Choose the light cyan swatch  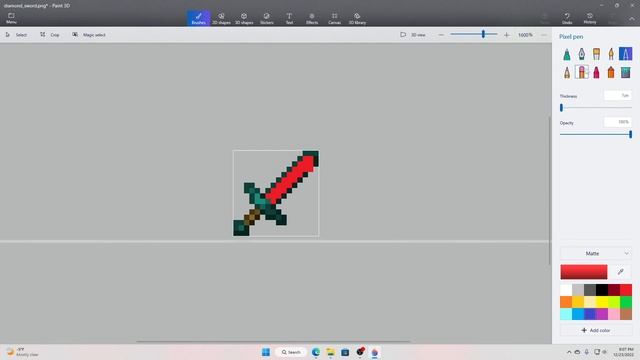click(x=566, y=314)
